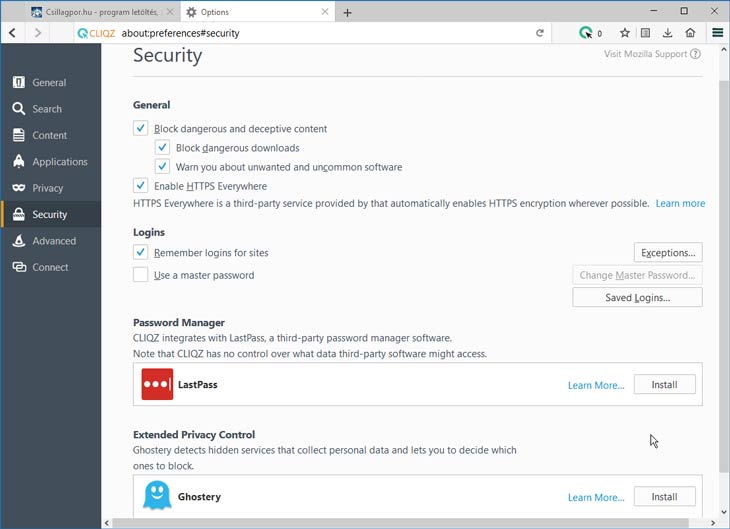This screenshot has width=730, height=529.
Task: Open the bookmarks list icon
Action: (645, 33)
